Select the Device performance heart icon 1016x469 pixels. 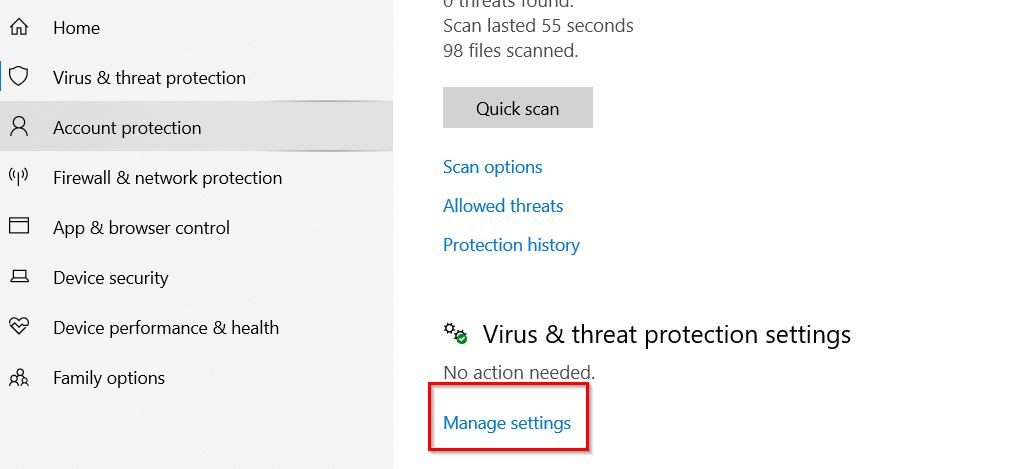click(x=19, y=326)
